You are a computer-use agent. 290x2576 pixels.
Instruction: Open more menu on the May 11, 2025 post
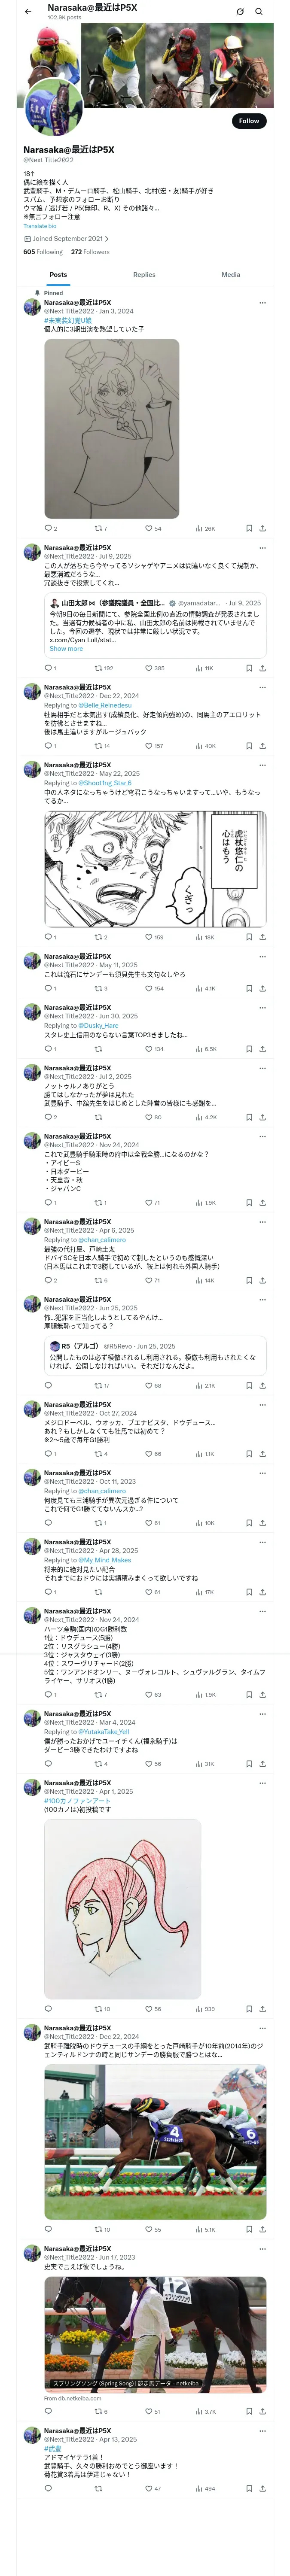point(262,957)
